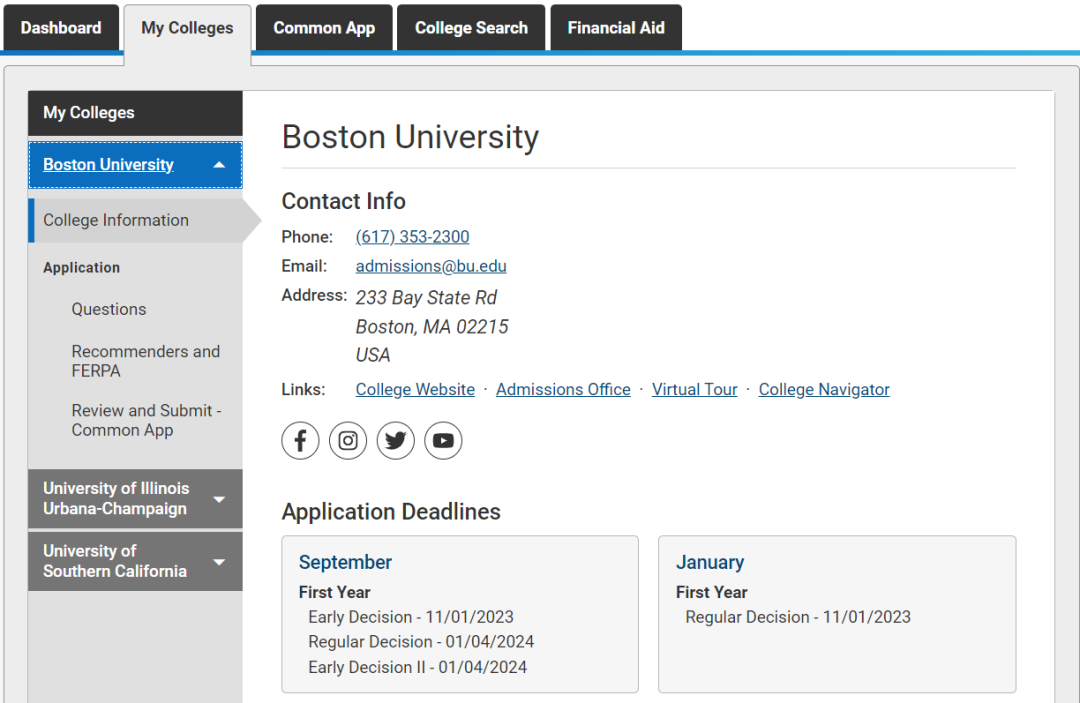The width and height of the screenshot is (1080, 703).
Task: Open the College Website link
Action: tap(415, 390)
